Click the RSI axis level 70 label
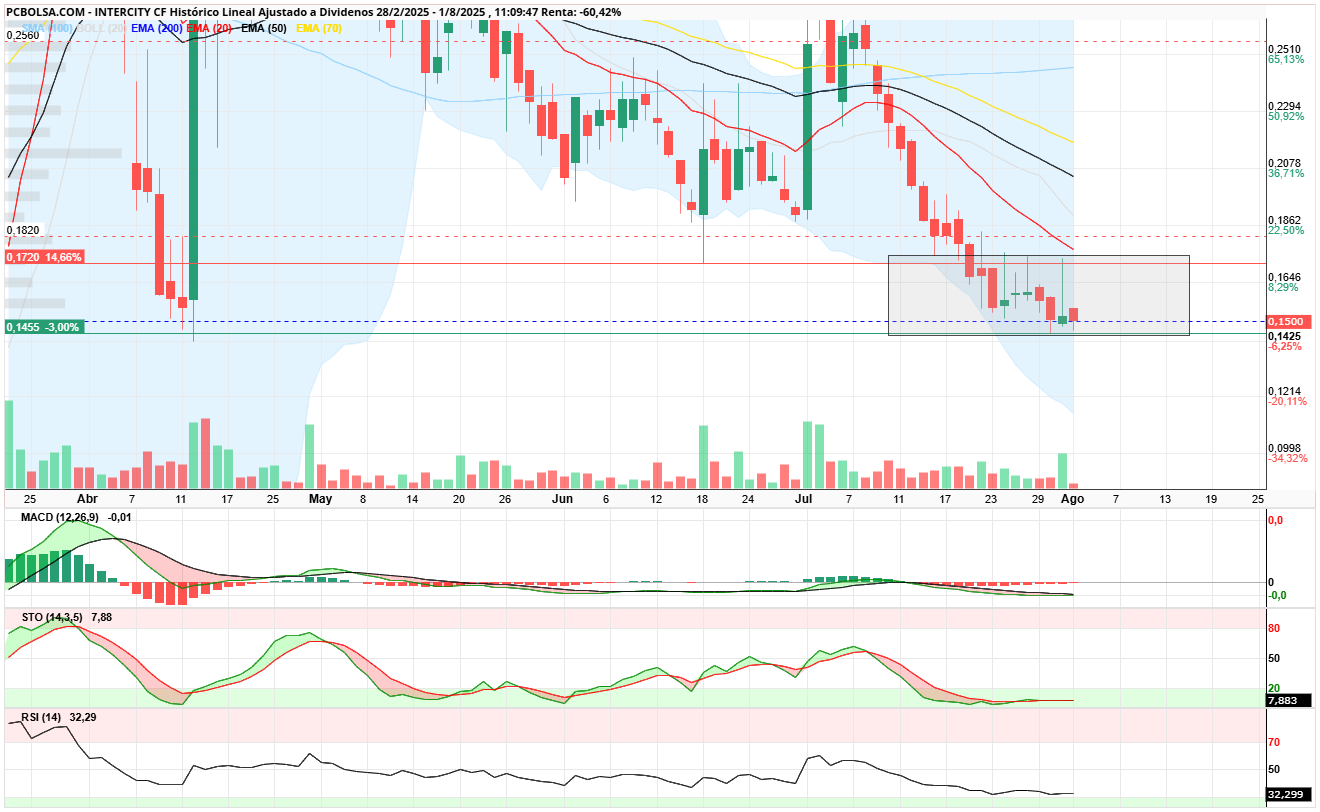This screenshot has height=812, width=1320. (x=1275, y=743)
